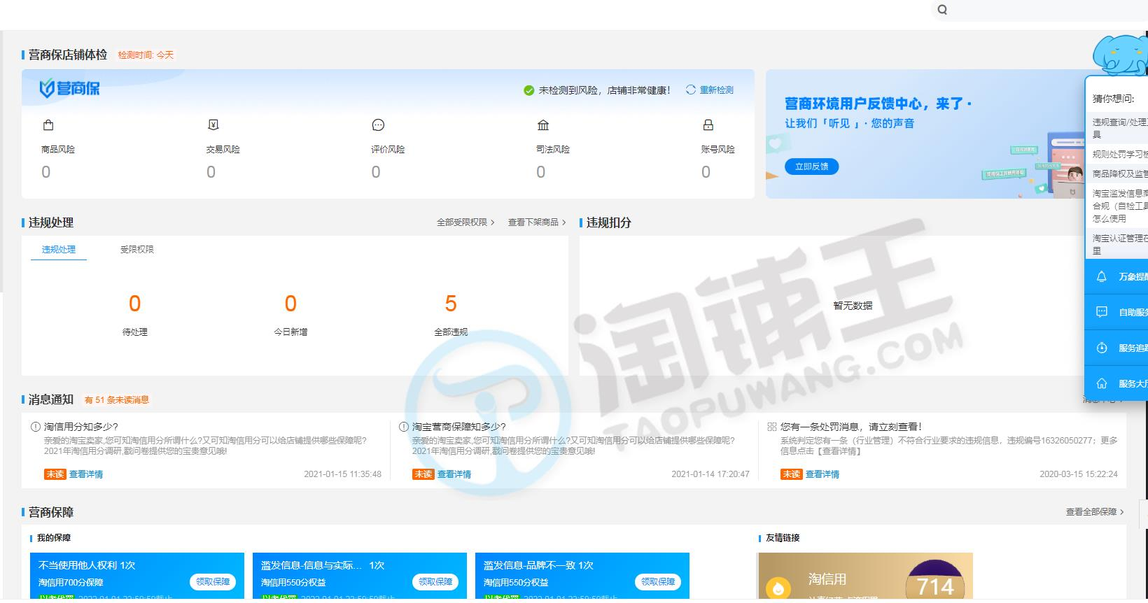This screenshot has height=603, width=1148.
Task: Click the info icon beside 淘宝营商保障知多少
Action: tap(403, 427)
